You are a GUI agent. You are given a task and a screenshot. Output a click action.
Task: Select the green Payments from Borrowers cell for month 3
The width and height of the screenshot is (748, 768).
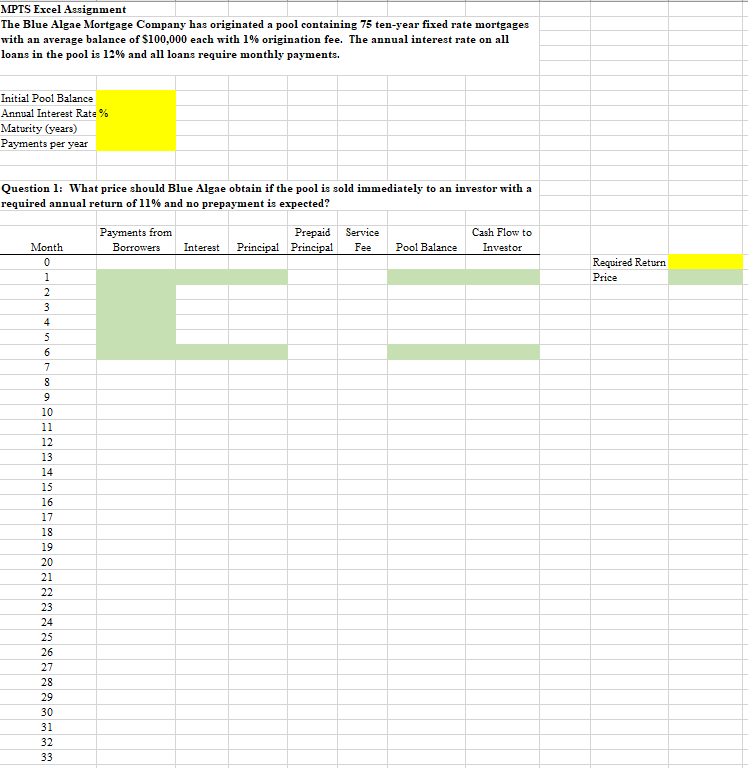(x=136, y=307)
